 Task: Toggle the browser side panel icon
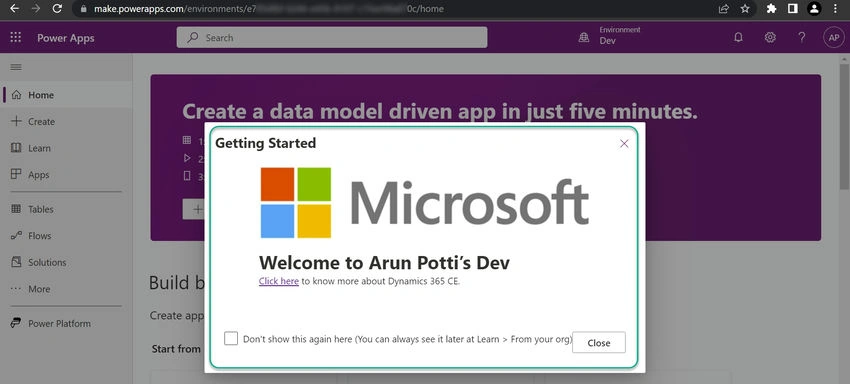793,9
